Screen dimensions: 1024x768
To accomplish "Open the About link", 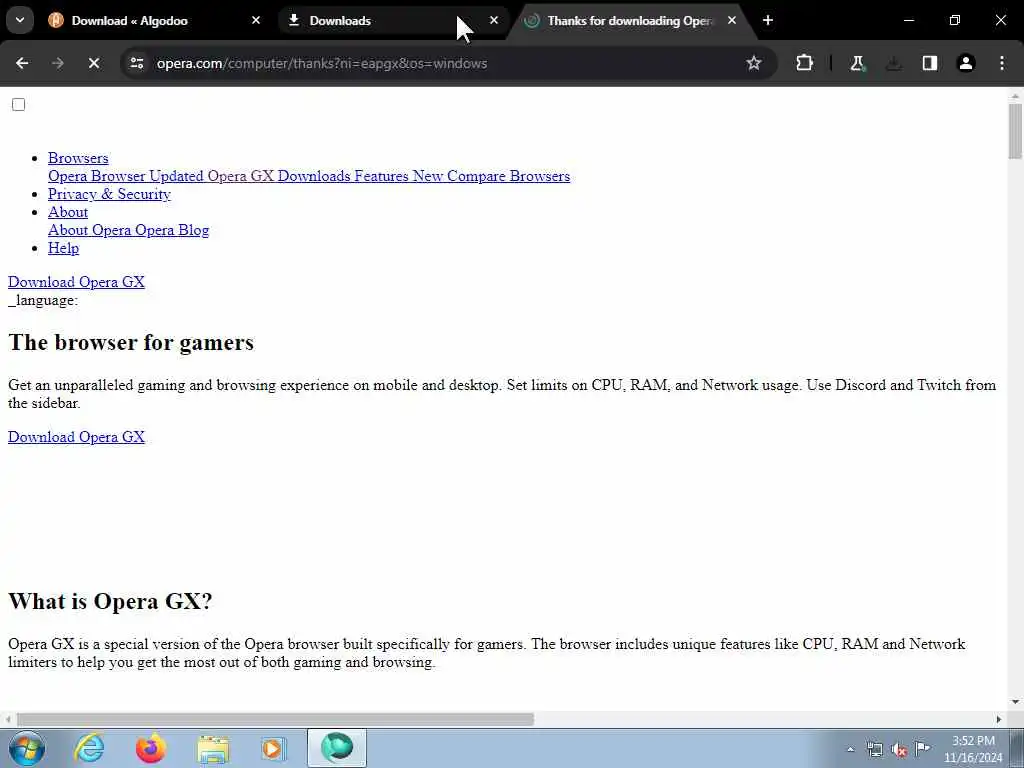I will (x=68, y=212).
